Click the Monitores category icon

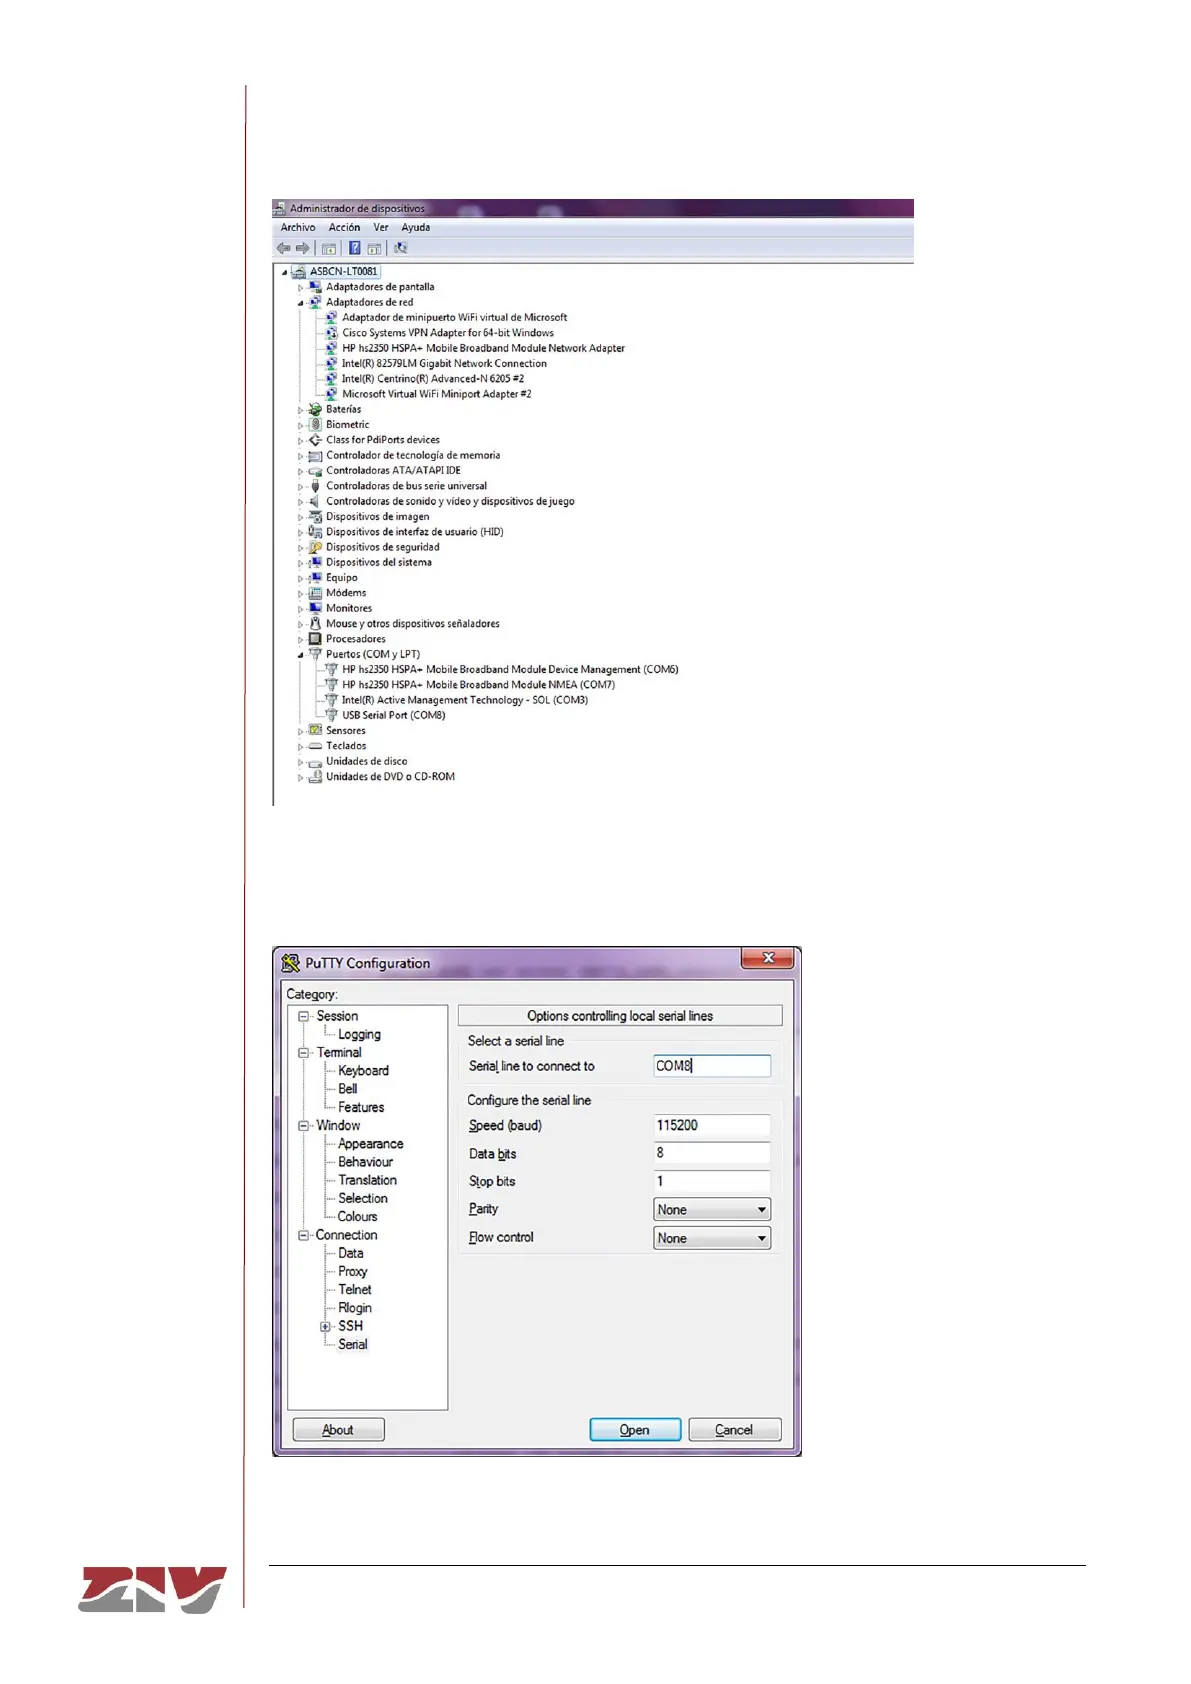[315, 608]
